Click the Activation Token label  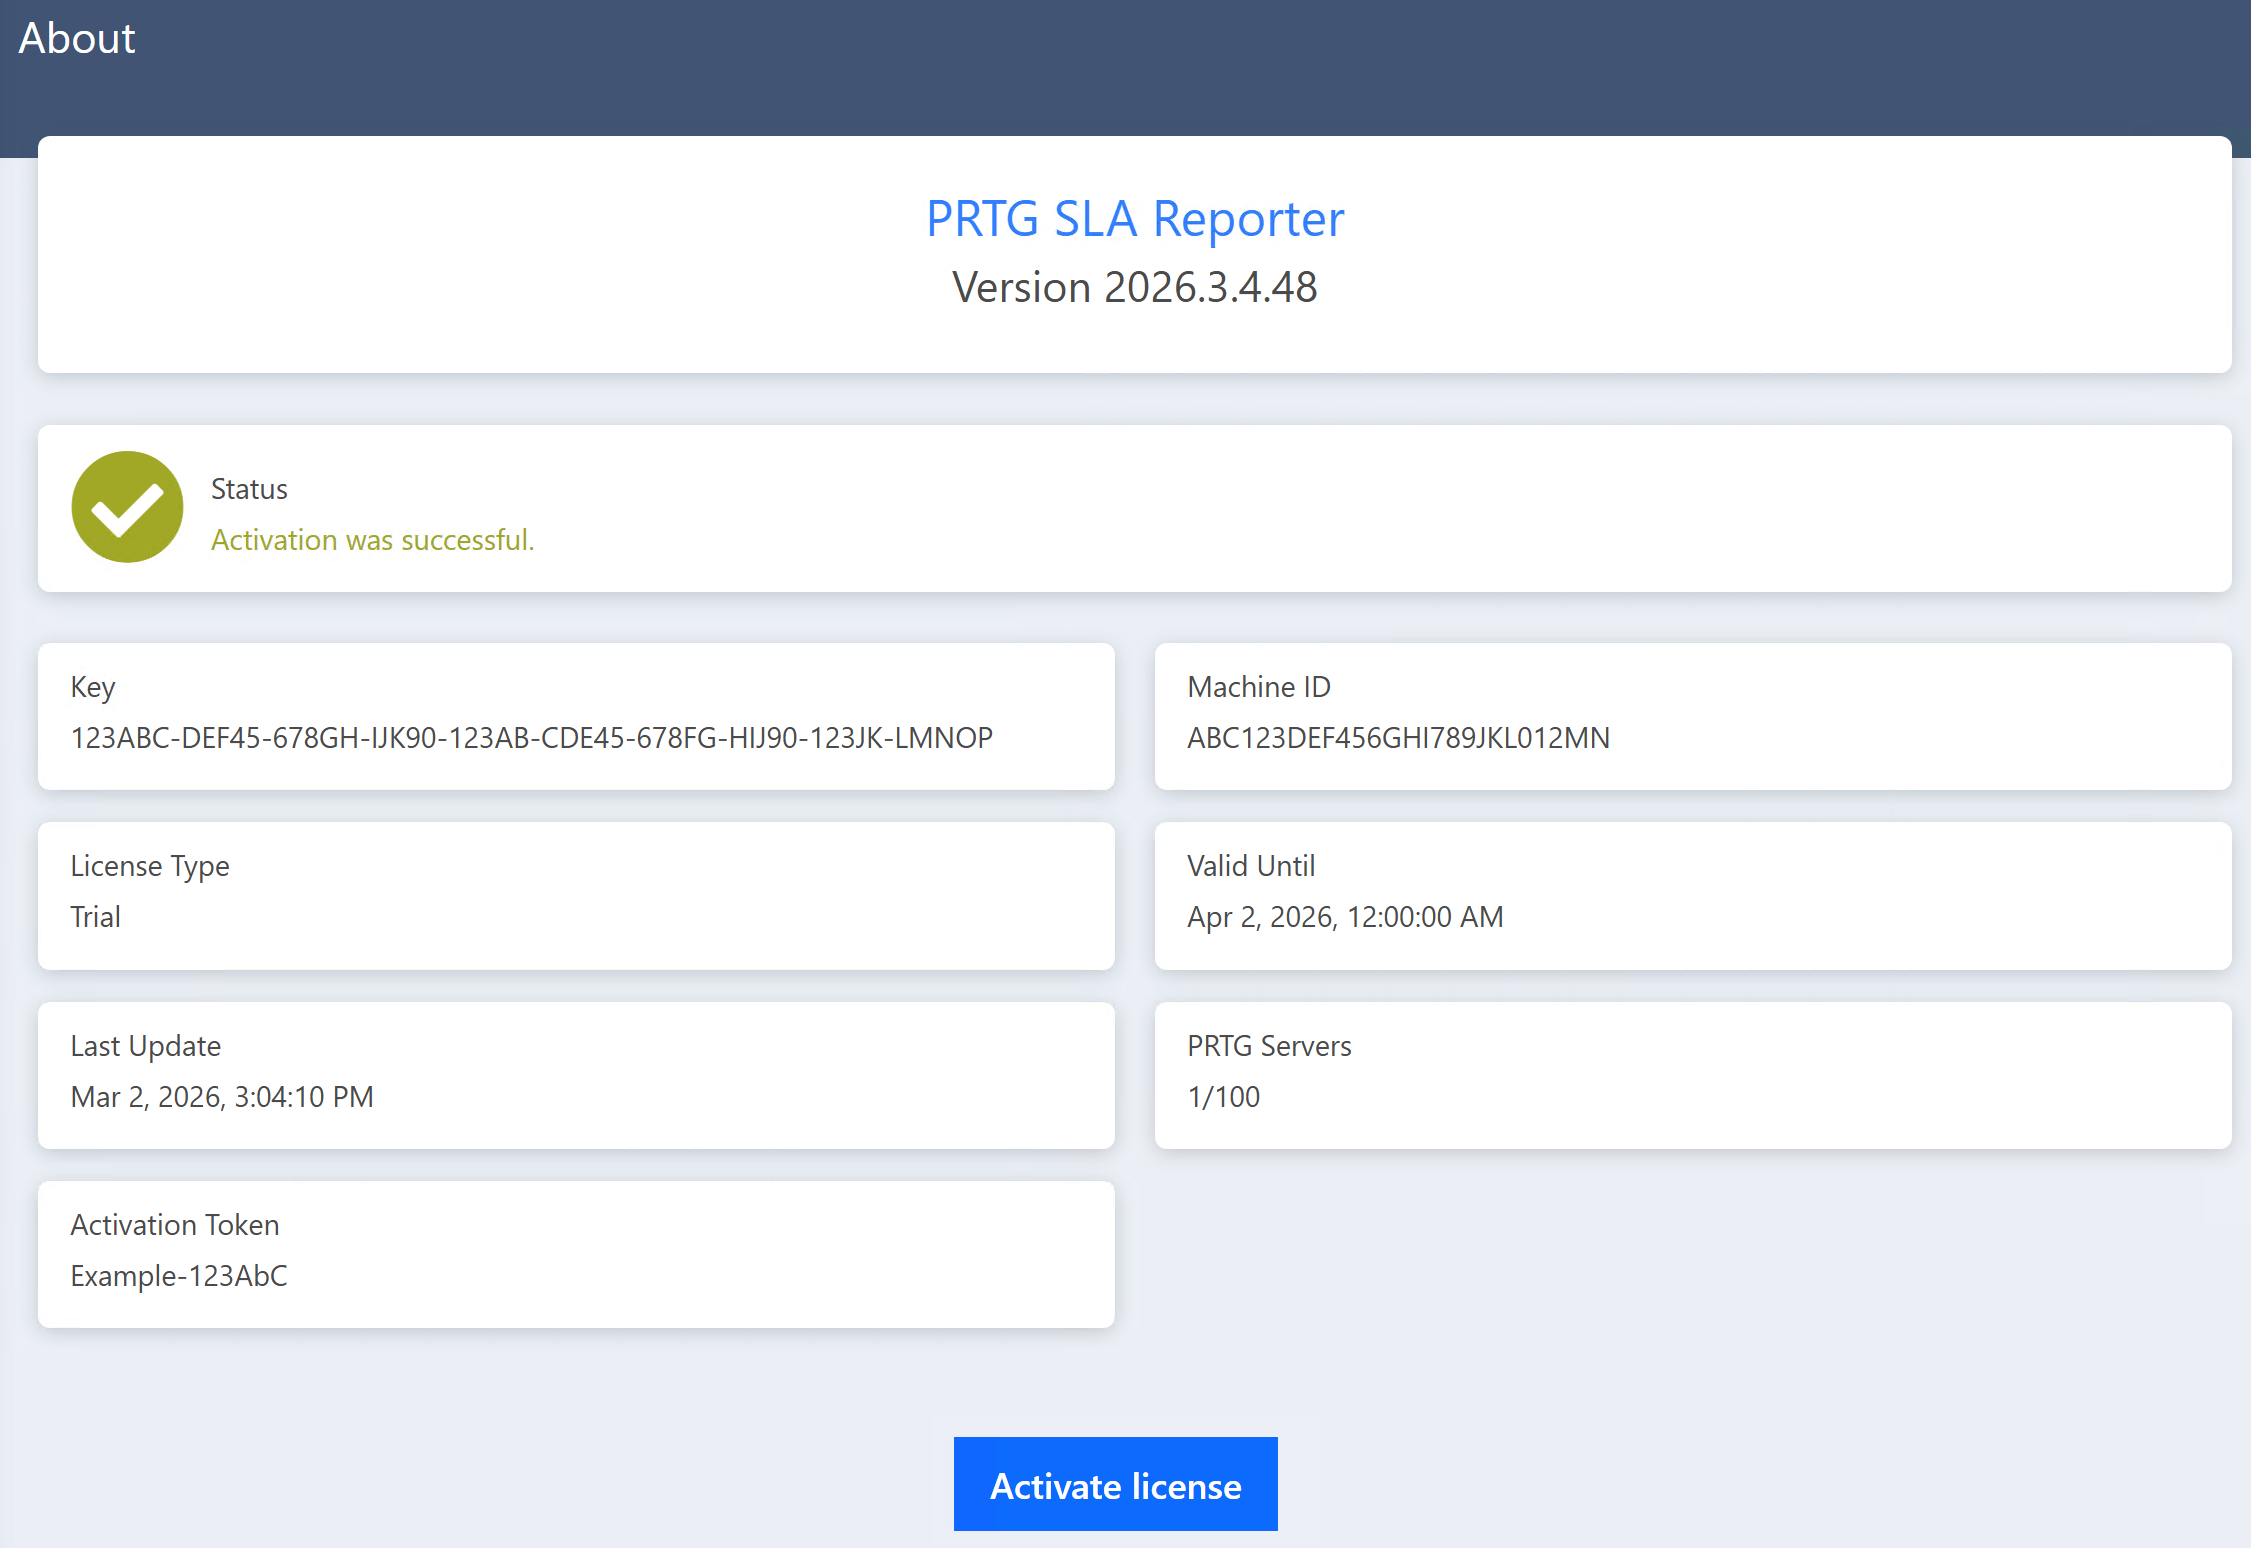pyautogui.click(x=175, y=1225)
